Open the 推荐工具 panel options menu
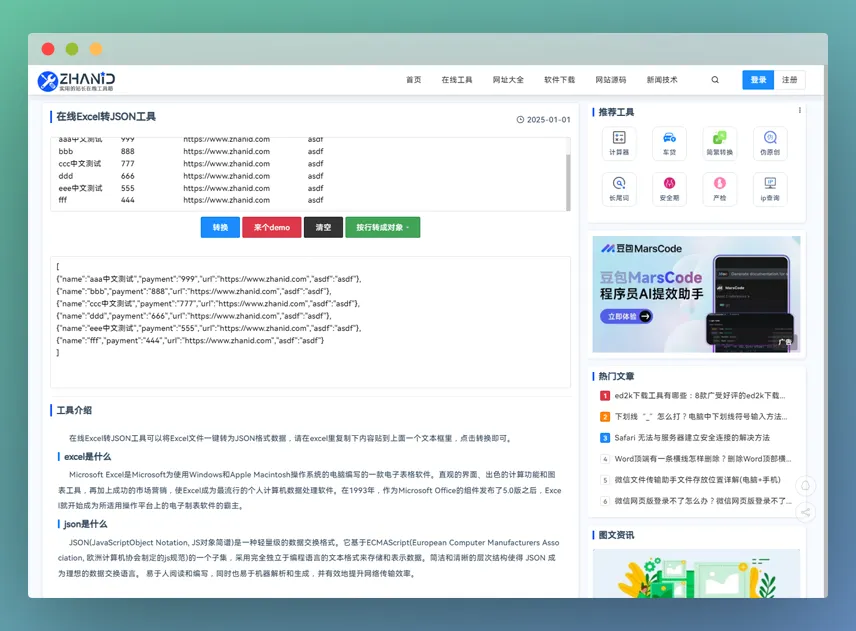This screenshot has width=856, height=631. [800, 110]
